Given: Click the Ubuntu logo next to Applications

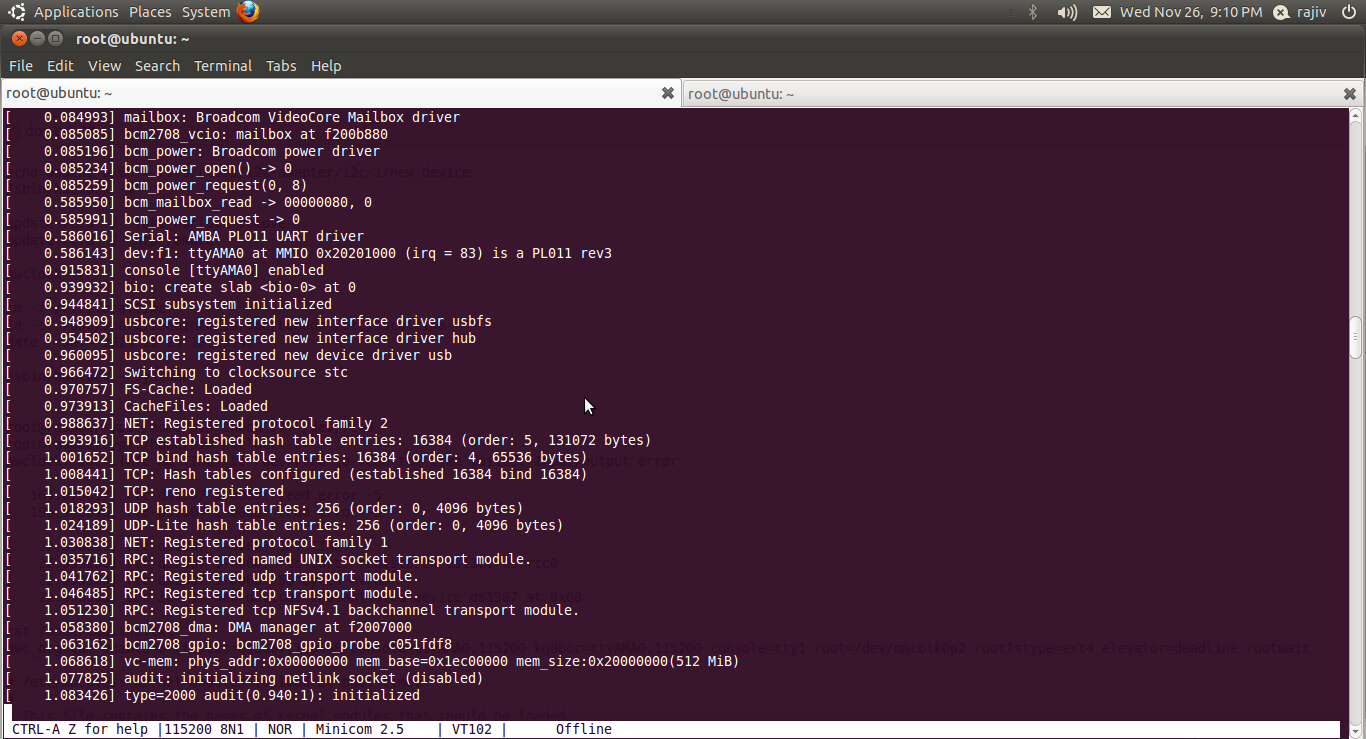Looking at the screenshot, I should click(15, 12).
